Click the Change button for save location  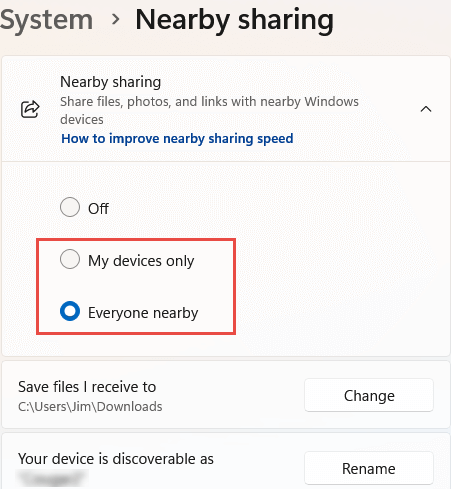click(369, 395)
